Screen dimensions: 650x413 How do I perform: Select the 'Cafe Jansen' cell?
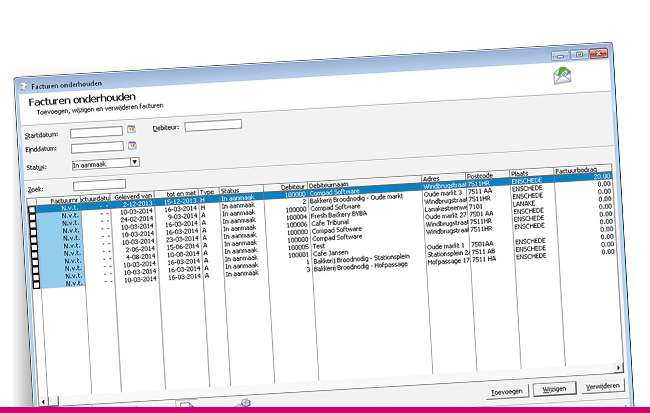tap(330, 253)
